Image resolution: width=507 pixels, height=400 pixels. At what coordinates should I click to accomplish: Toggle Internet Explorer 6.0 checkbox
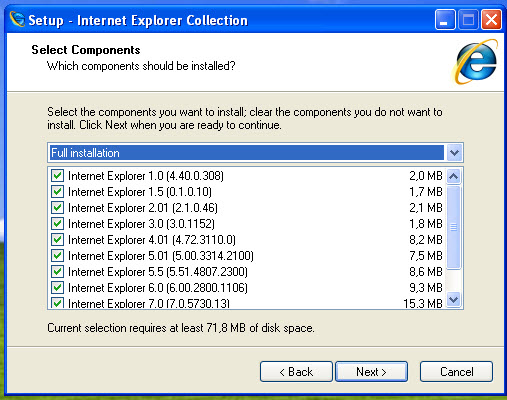coord(57,287)
